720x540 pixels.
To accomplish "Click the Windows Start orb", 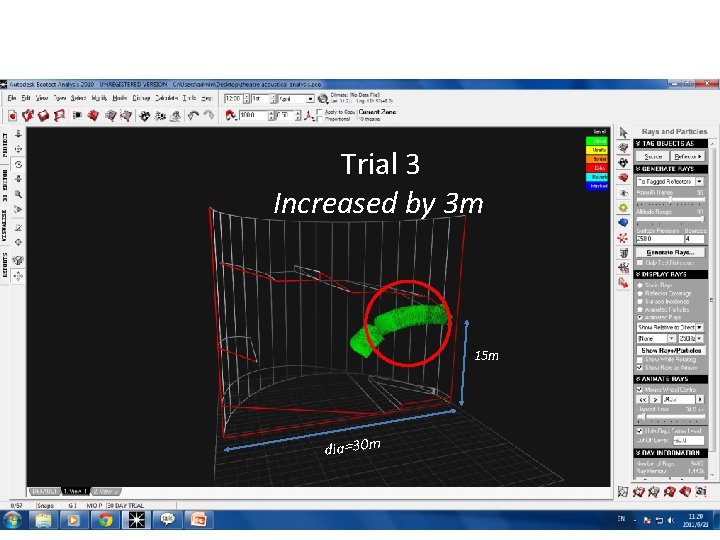I will click(x=12, y=520).
